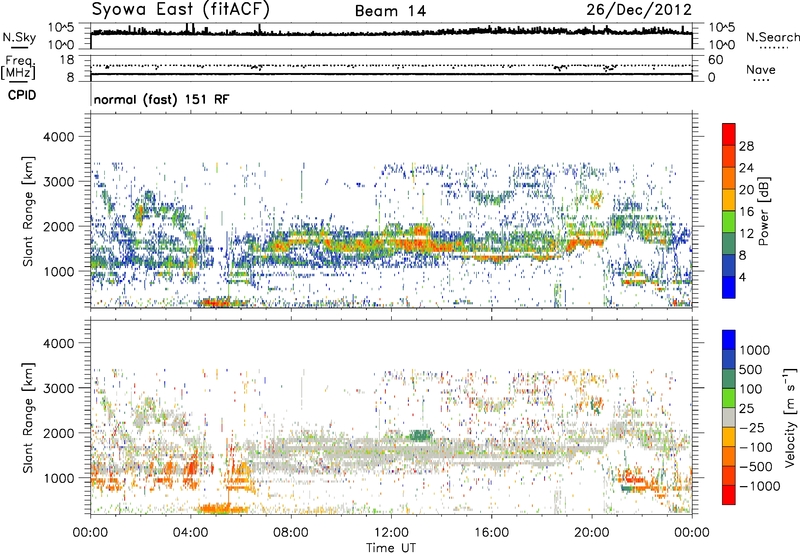Click the 'Nave' legend label
The width and height of the screenshot is (800, 554).
761,69
